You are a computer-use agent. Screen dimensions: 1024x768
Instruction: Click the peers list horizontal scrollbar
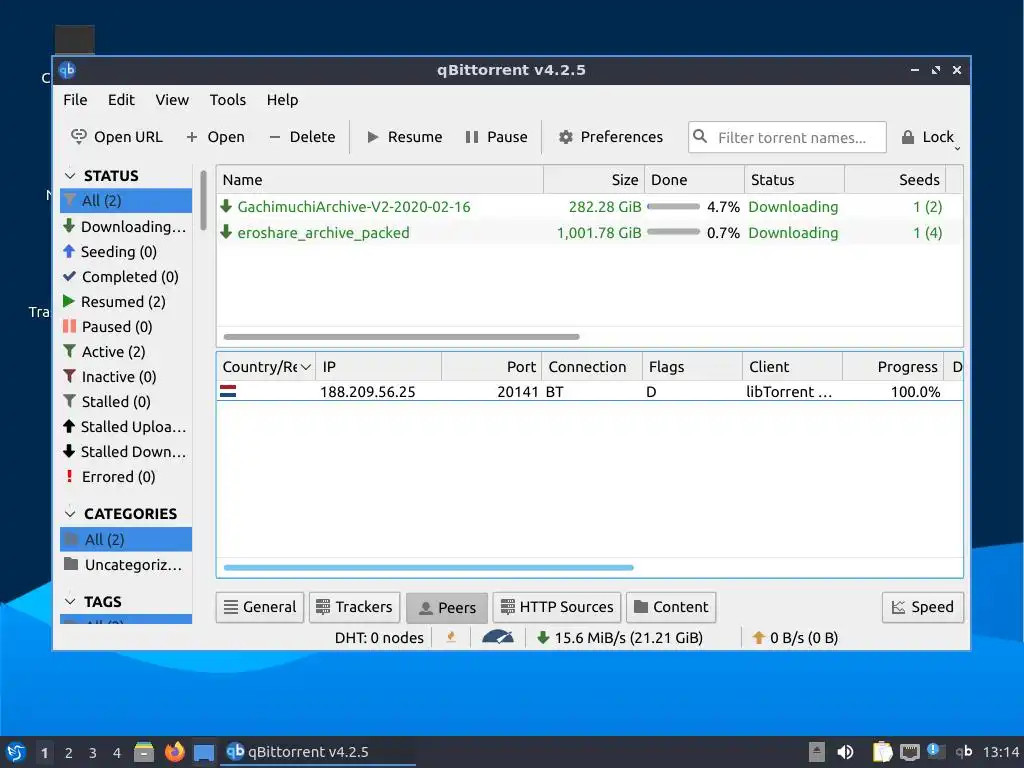click(428, 568)
